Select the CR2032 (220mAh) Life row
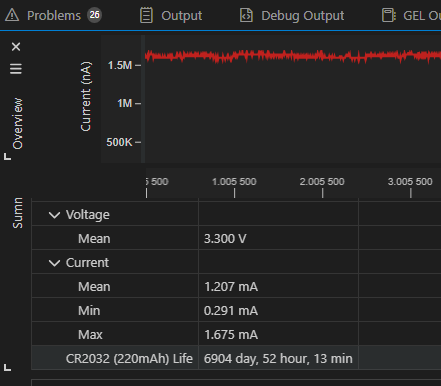441x386 pixels. tap(236, 357)
